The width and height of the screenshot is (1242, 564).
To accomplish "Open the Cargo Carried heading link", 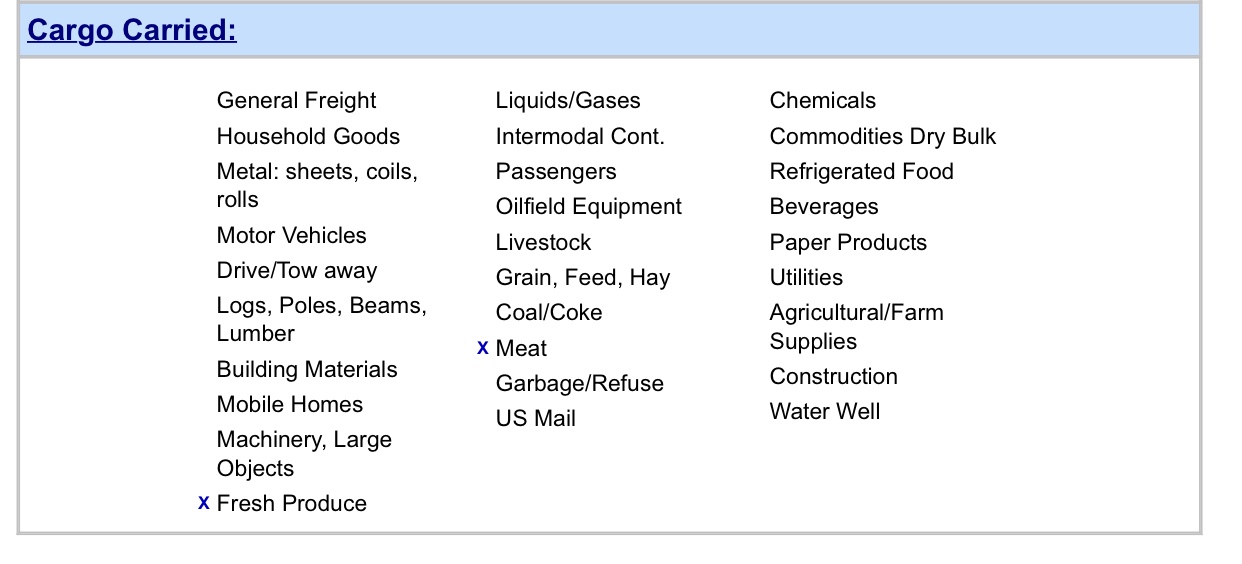I will pyautogui.click(x=132, y=30).
